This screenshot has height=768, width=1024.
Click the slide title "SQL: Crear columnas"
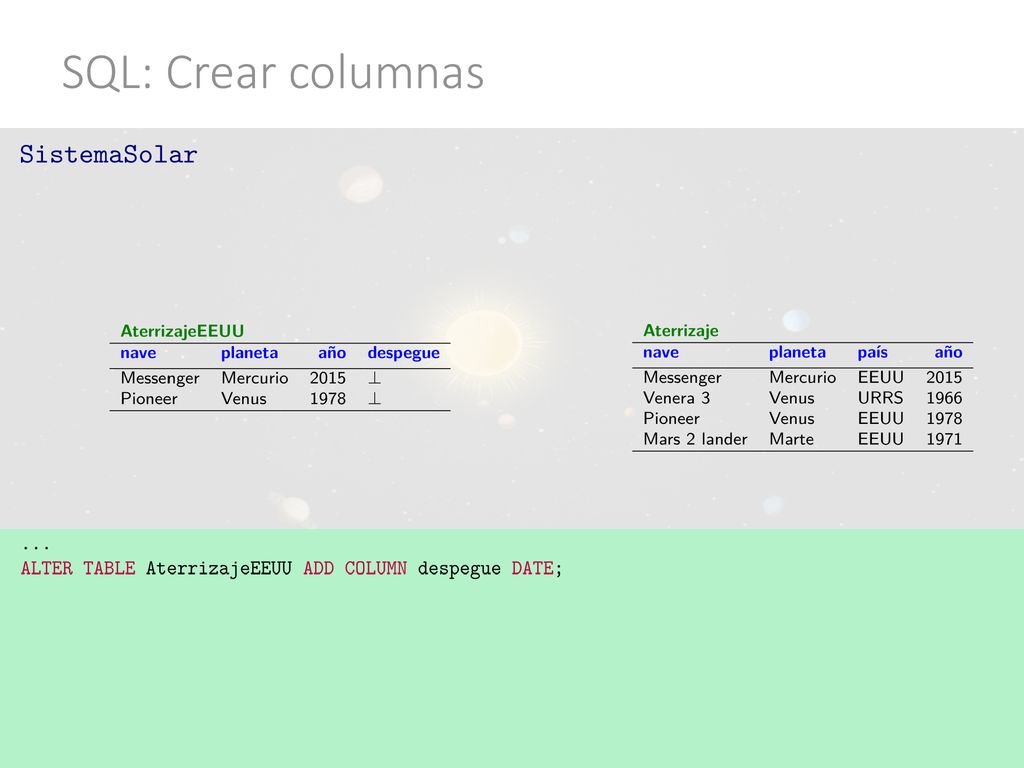273,72
